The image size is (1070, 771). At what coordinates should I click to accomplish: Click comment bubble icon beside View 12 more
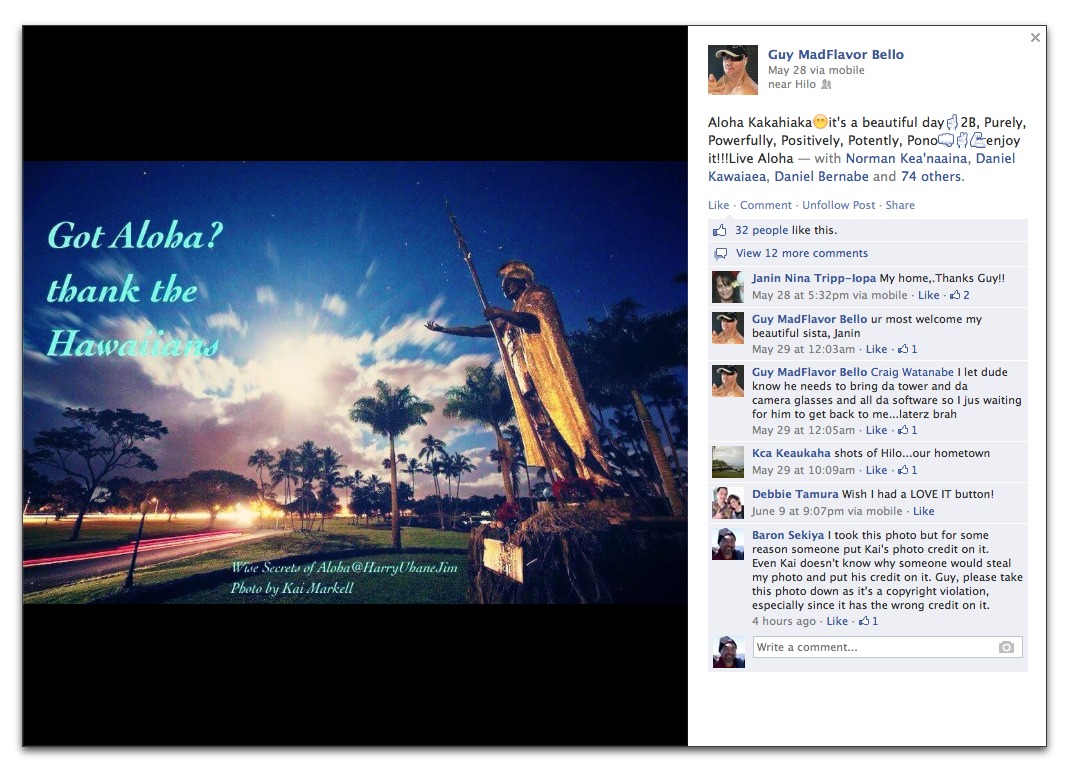pos(720,254)
